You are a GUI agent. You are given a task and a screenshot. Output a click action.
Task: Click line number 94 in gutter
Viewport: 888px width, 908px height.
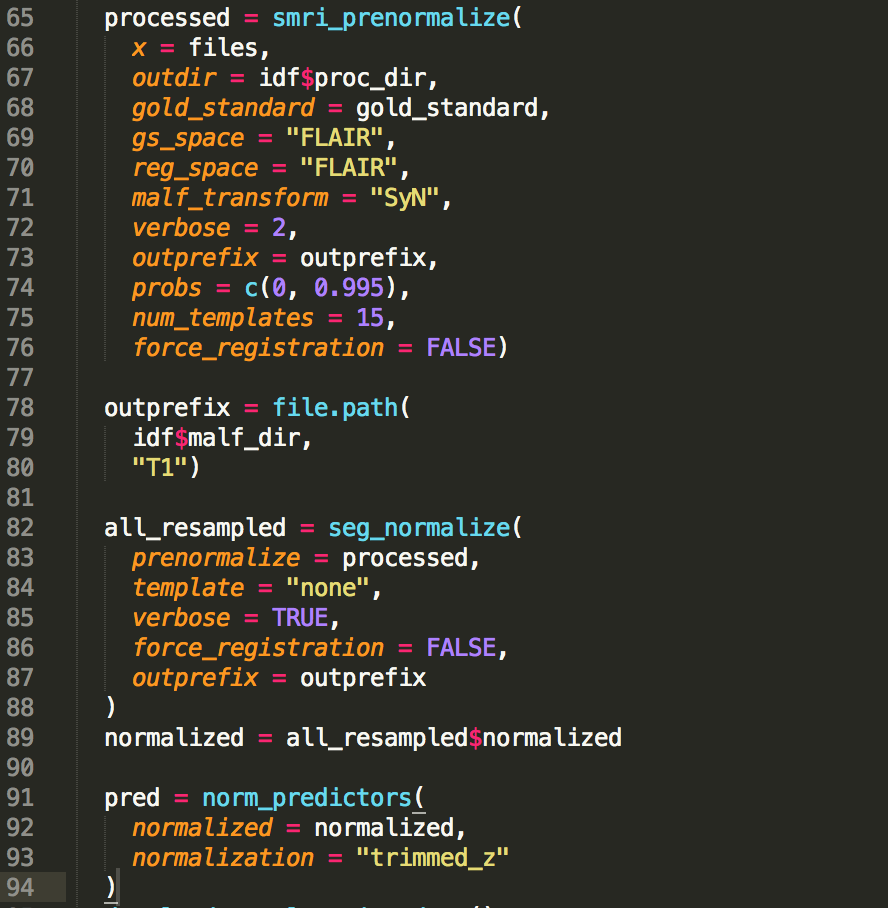(x=20, y=887)
